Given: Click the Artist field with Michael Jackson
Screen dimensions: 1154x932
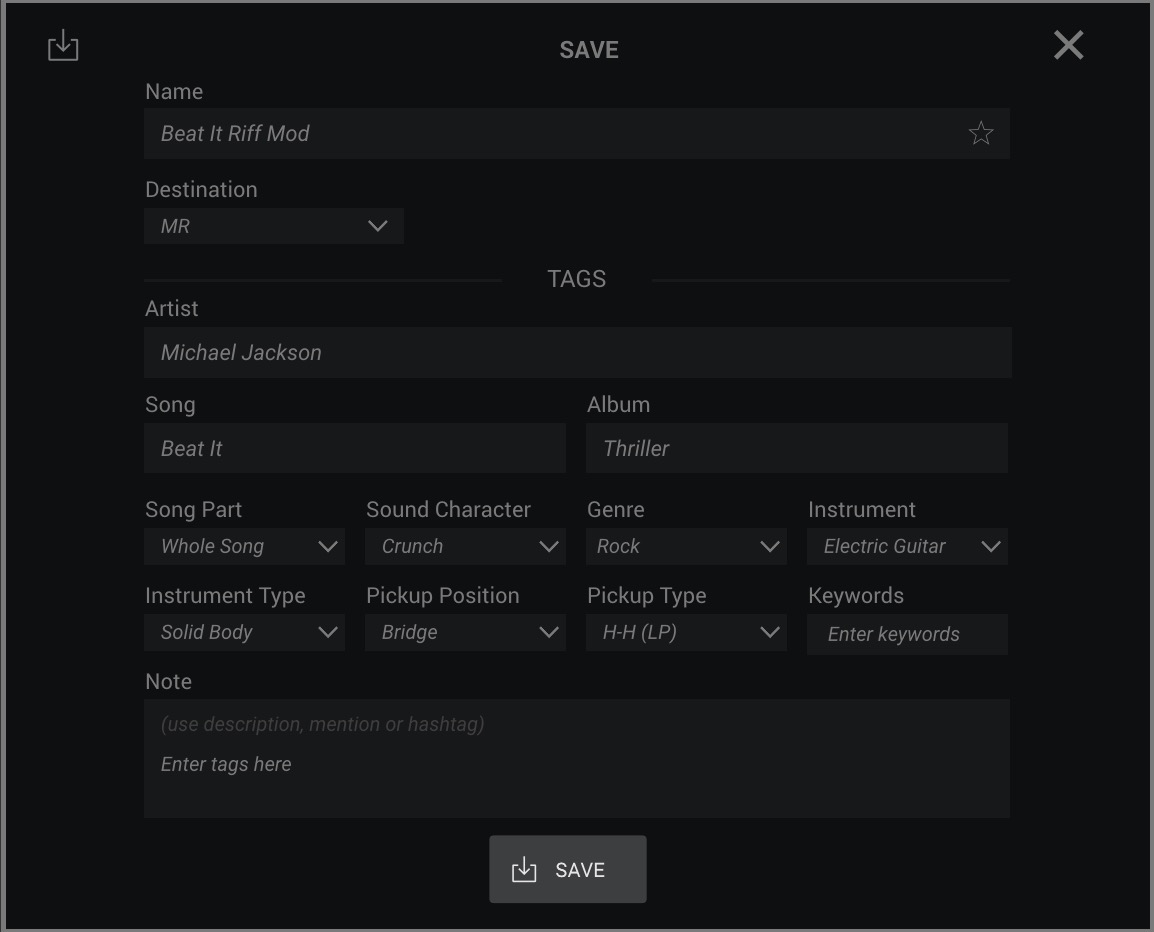Looking at the screenshot, I should (578, 353).
